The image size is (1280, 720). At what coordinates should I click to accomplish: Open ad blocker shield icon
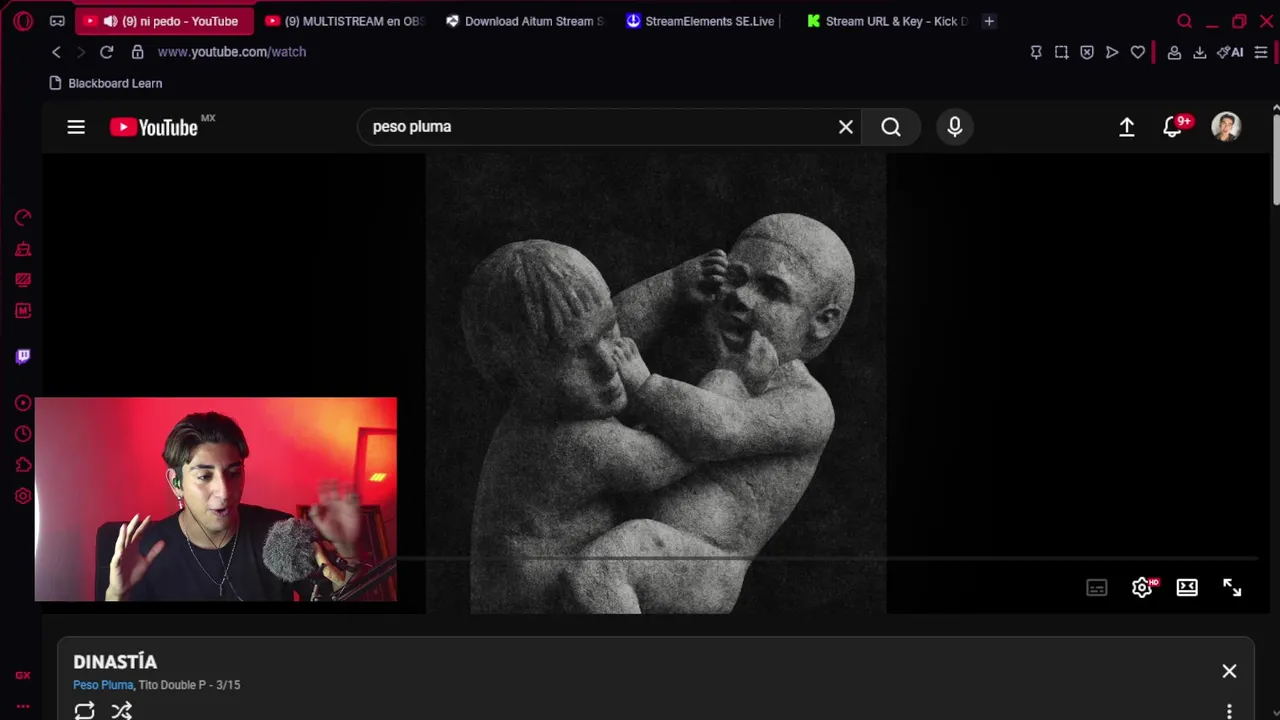pos(1087,52)
